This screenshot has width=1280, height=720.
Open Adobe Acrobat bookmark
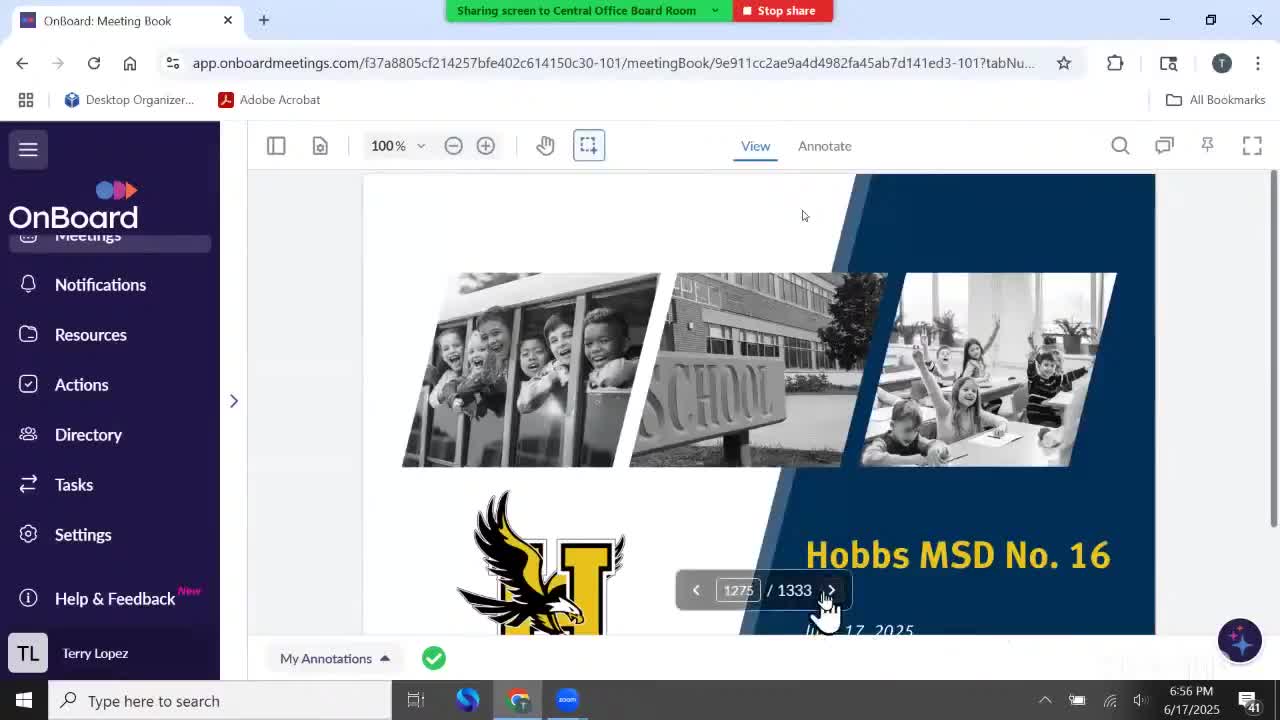click(x=269, y=100)
